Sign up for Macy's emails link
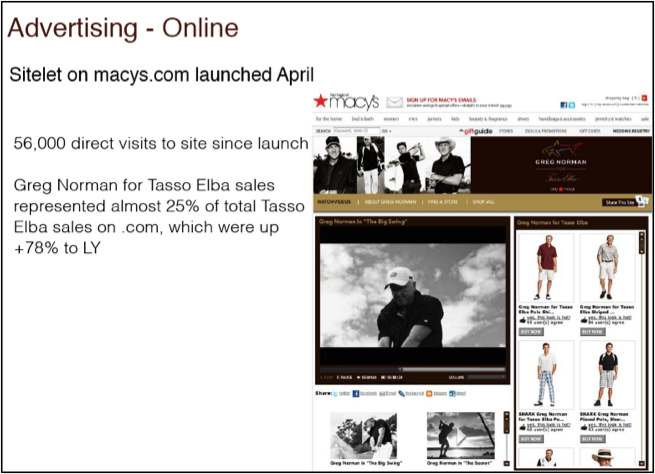This screenshot has height=474, width=655. (441, 100)
